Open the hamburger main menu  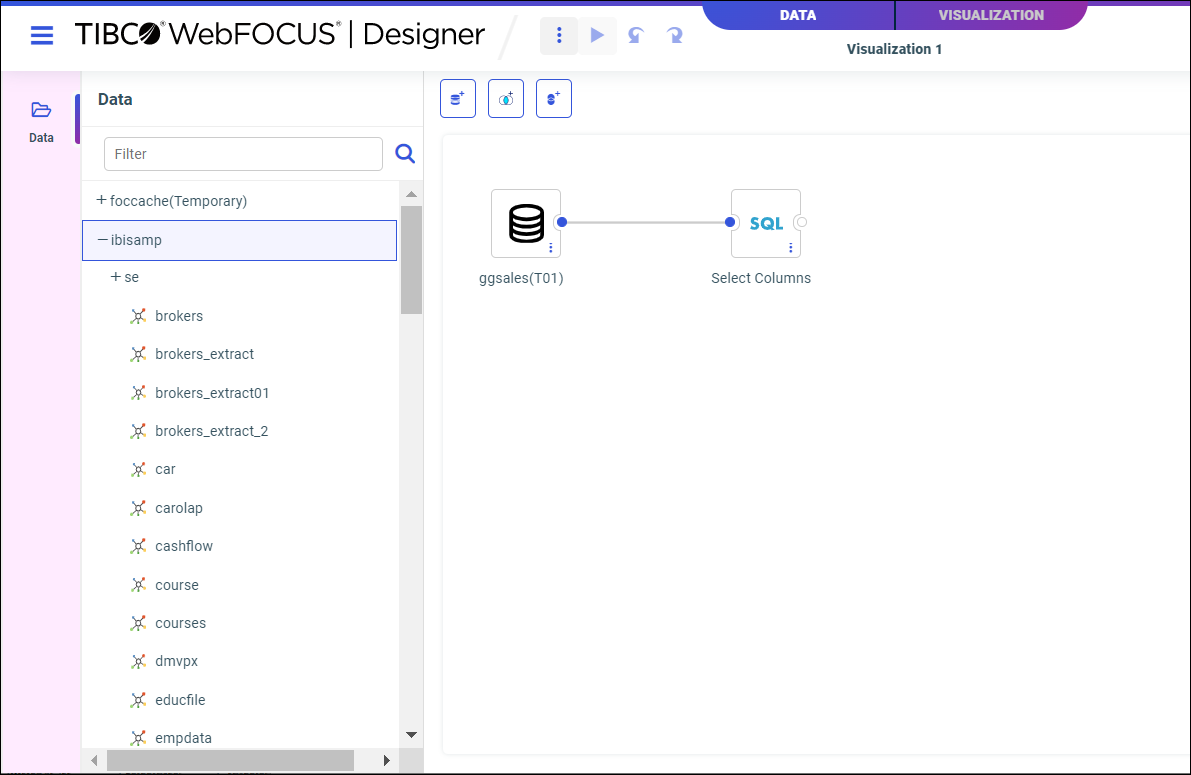pyautogui.click(x=42, y=35)
